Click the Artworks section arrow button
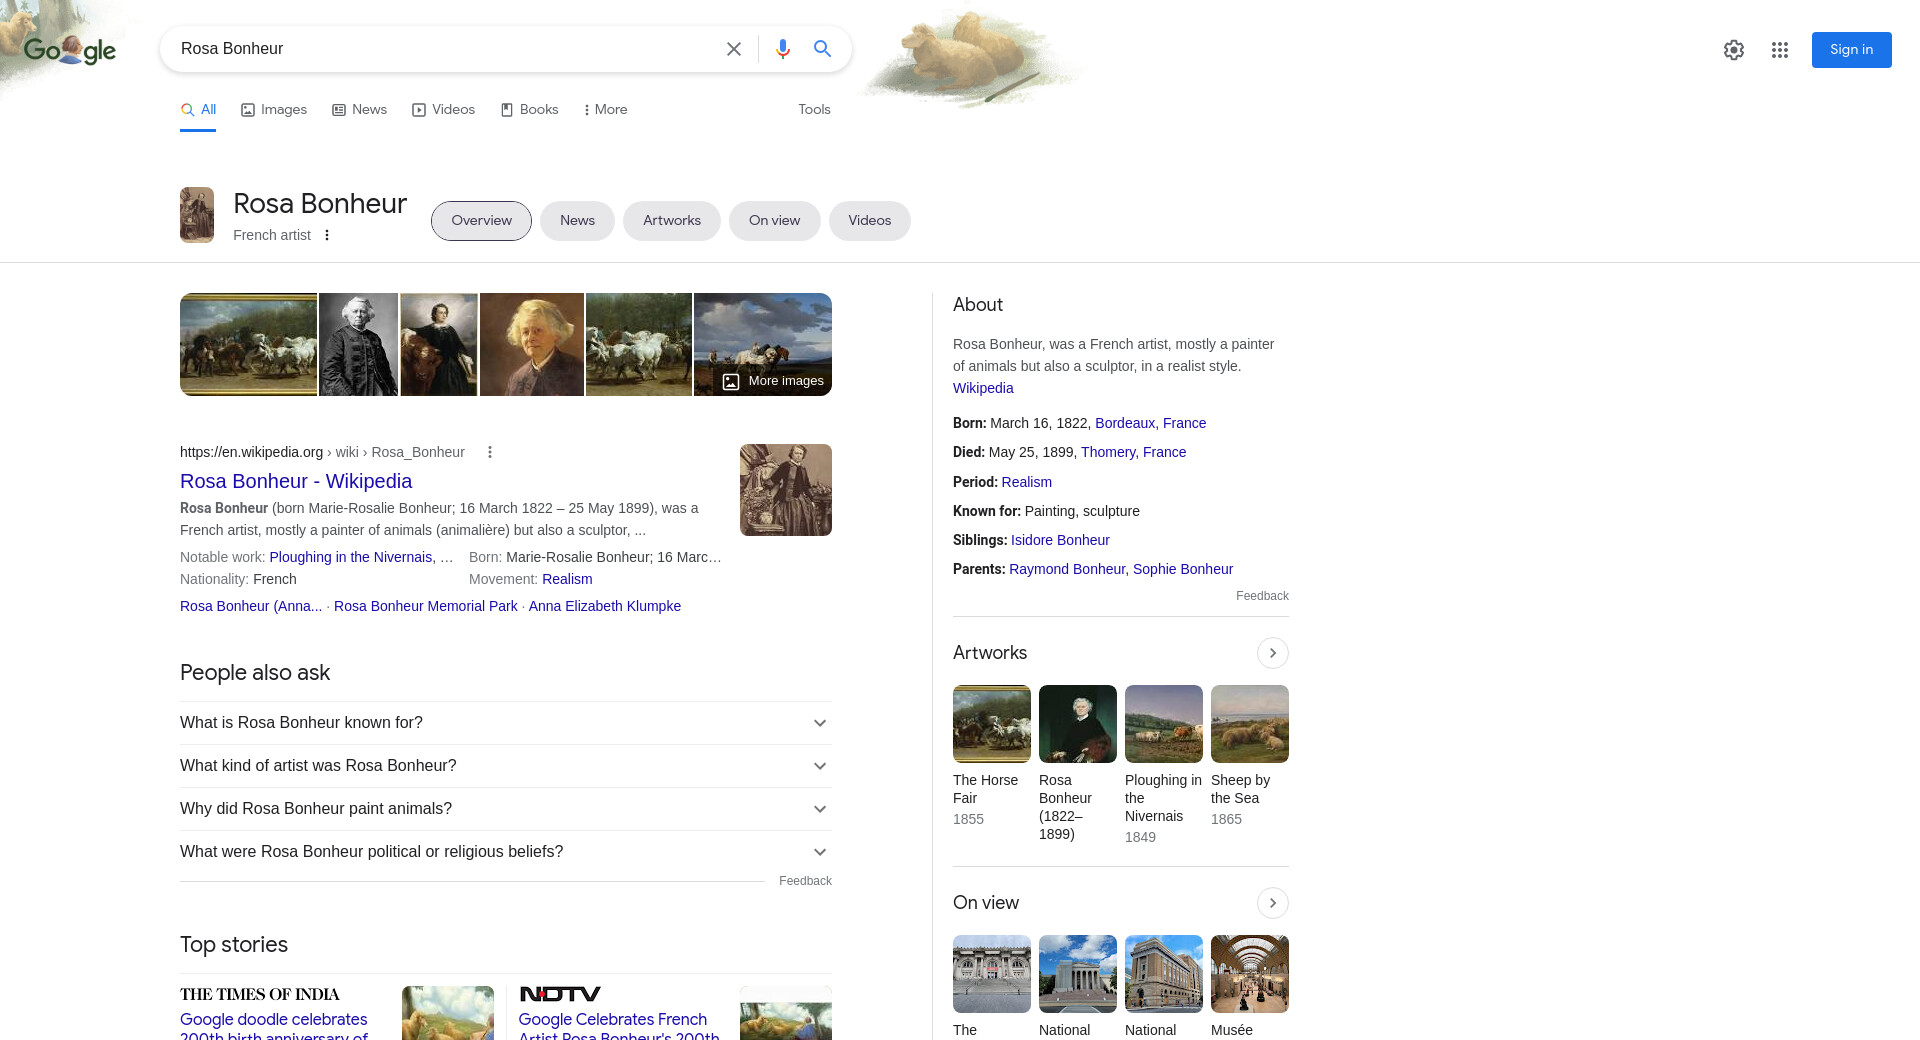1920x1040 pixels. point(1272,653)
